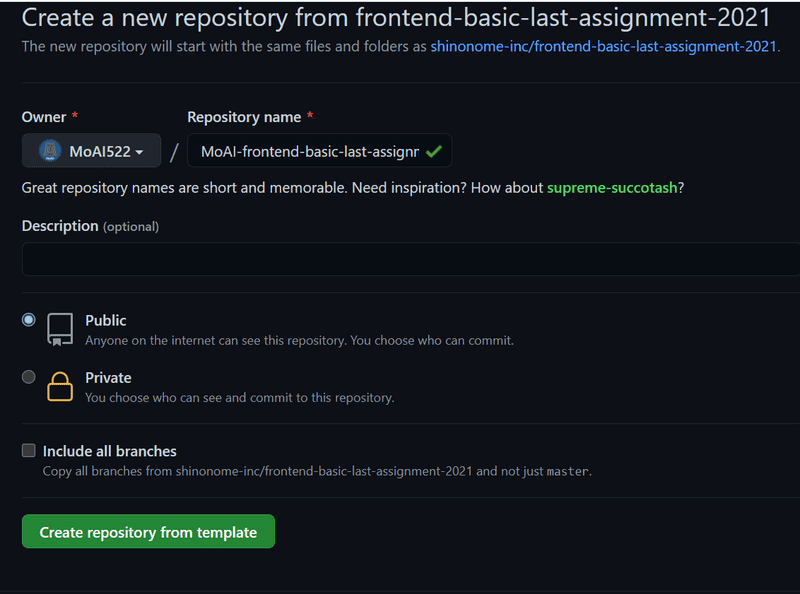Click the dropdown caret next to MoAI522
The width and height of the screenshot is (800, 594).
(139, 152)
